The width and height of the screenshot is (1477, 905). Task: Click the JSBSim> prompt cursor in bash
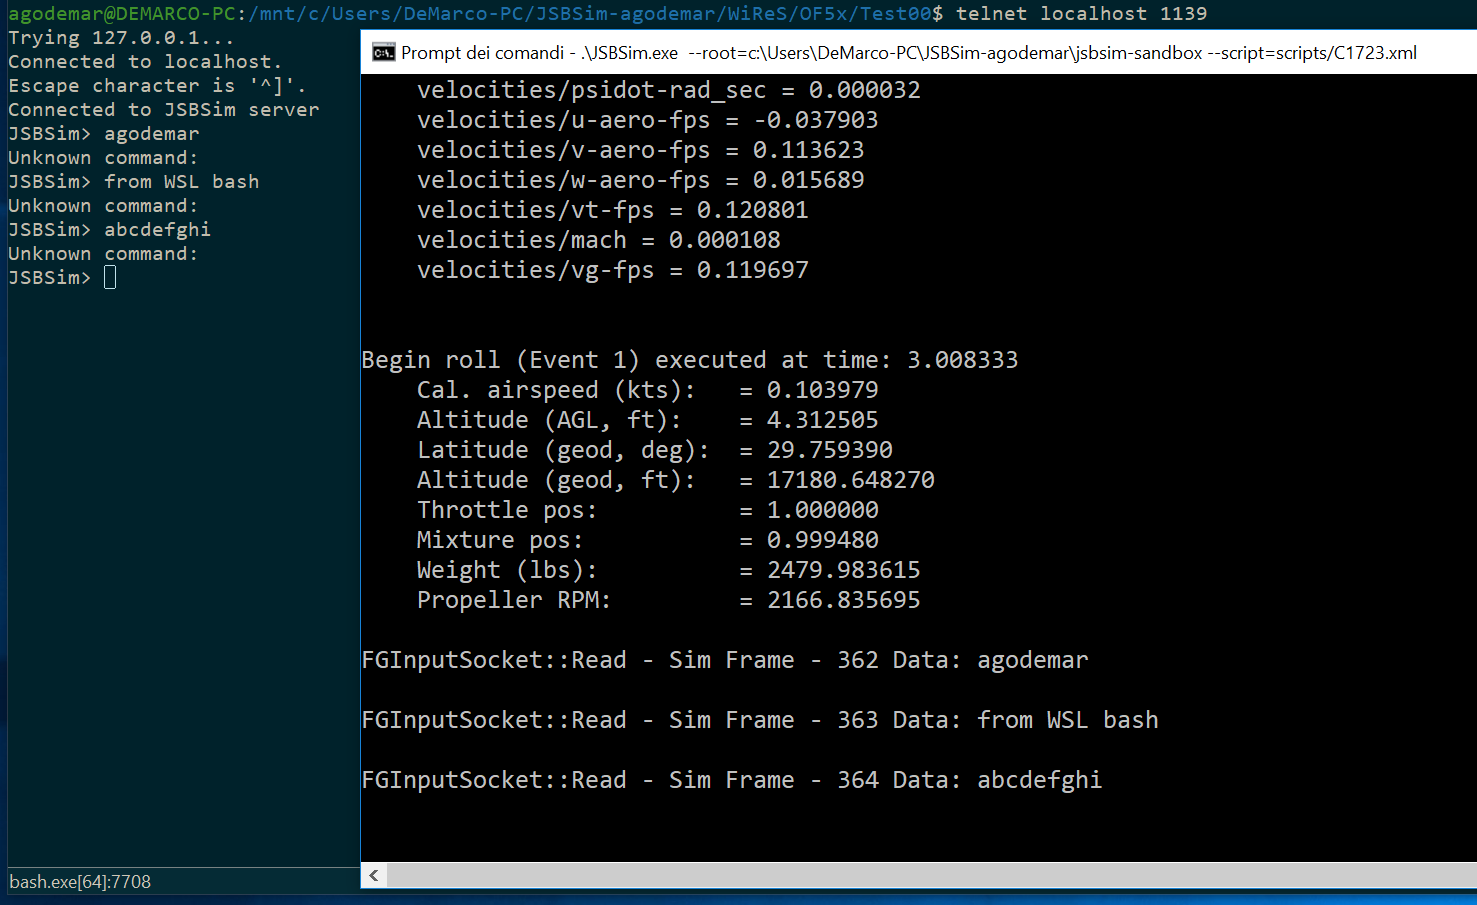click(110, 278)
